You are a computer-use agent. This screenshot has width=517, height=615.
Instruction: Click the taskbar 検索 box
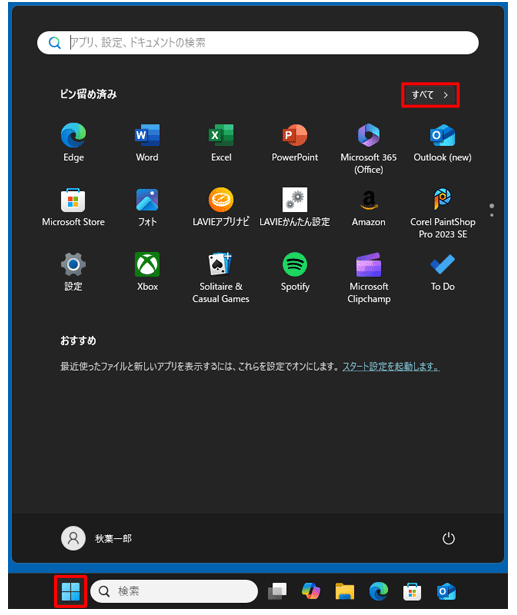pyautogui.click(x=174, y=591)
